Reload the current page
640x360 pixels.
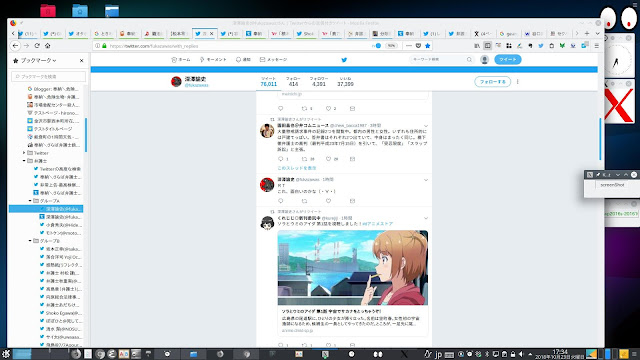(x=37, y=46)
